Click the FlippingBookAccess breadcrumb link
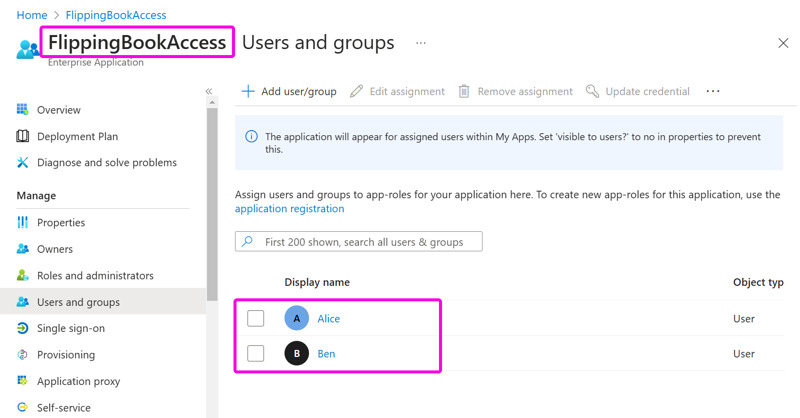800x418 pixels. (116, 15)
